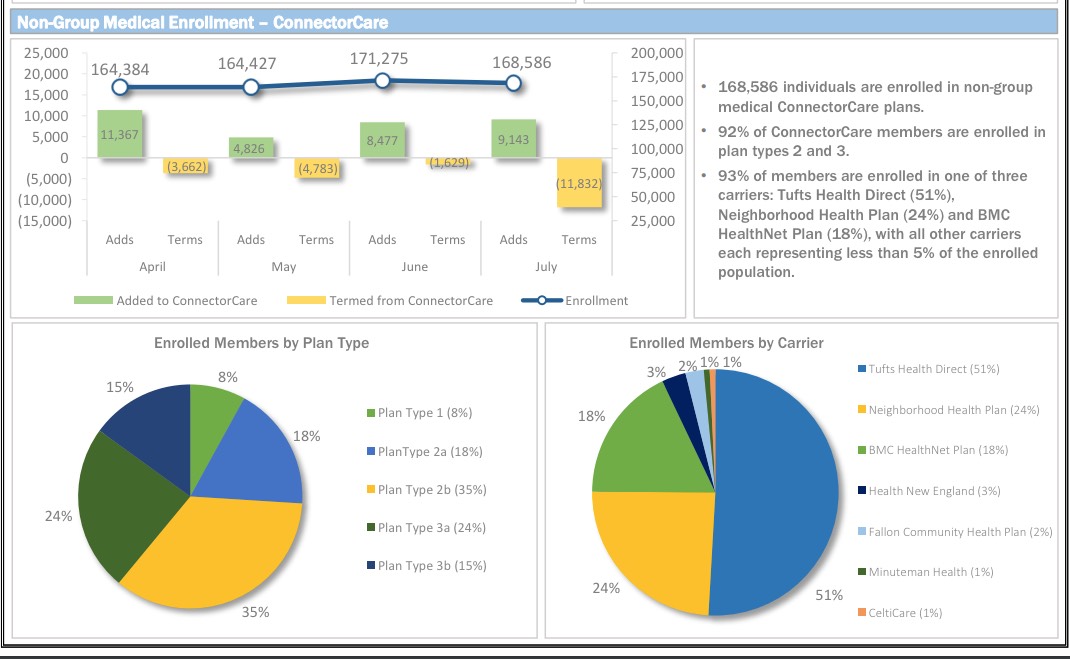The image size is (1070, 659).
Task: Click the Plan Type 1 legend swatch
Action: (x=370, y=413)
